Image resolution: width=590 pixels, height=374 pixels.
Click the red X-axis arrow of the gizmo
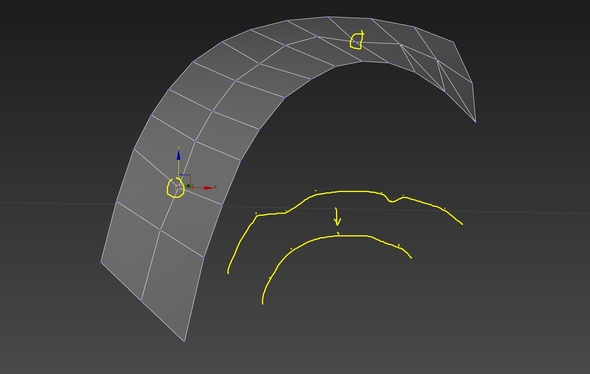[209, 187]
